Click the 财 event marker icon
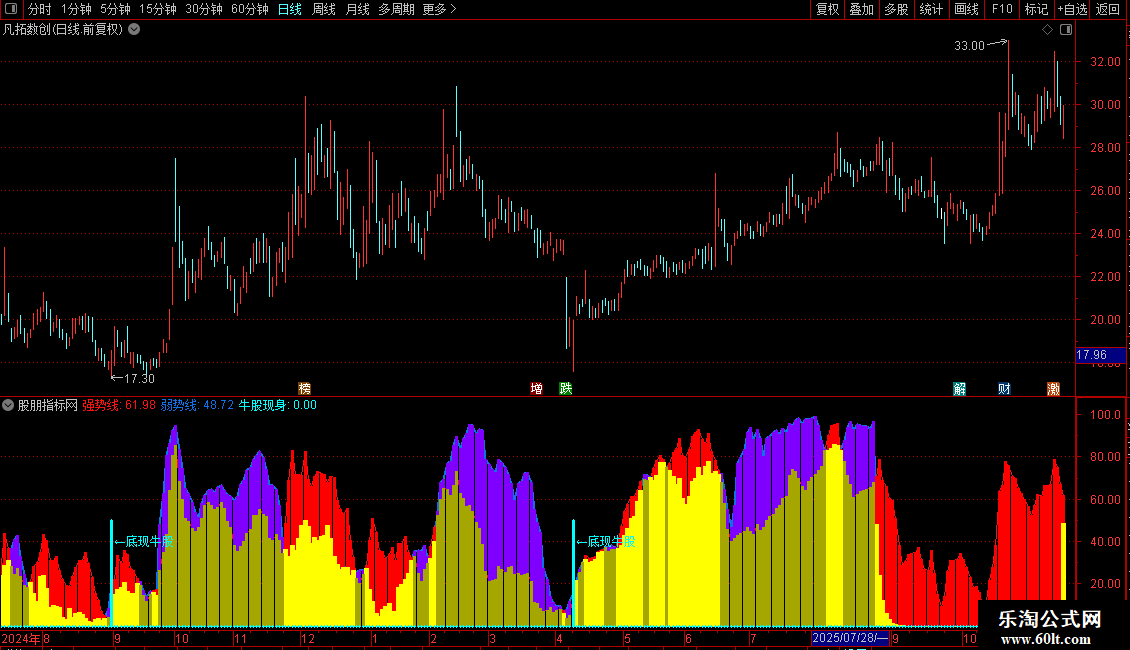Viewport: 1130px width, 650px height. tap(1004, 389)
